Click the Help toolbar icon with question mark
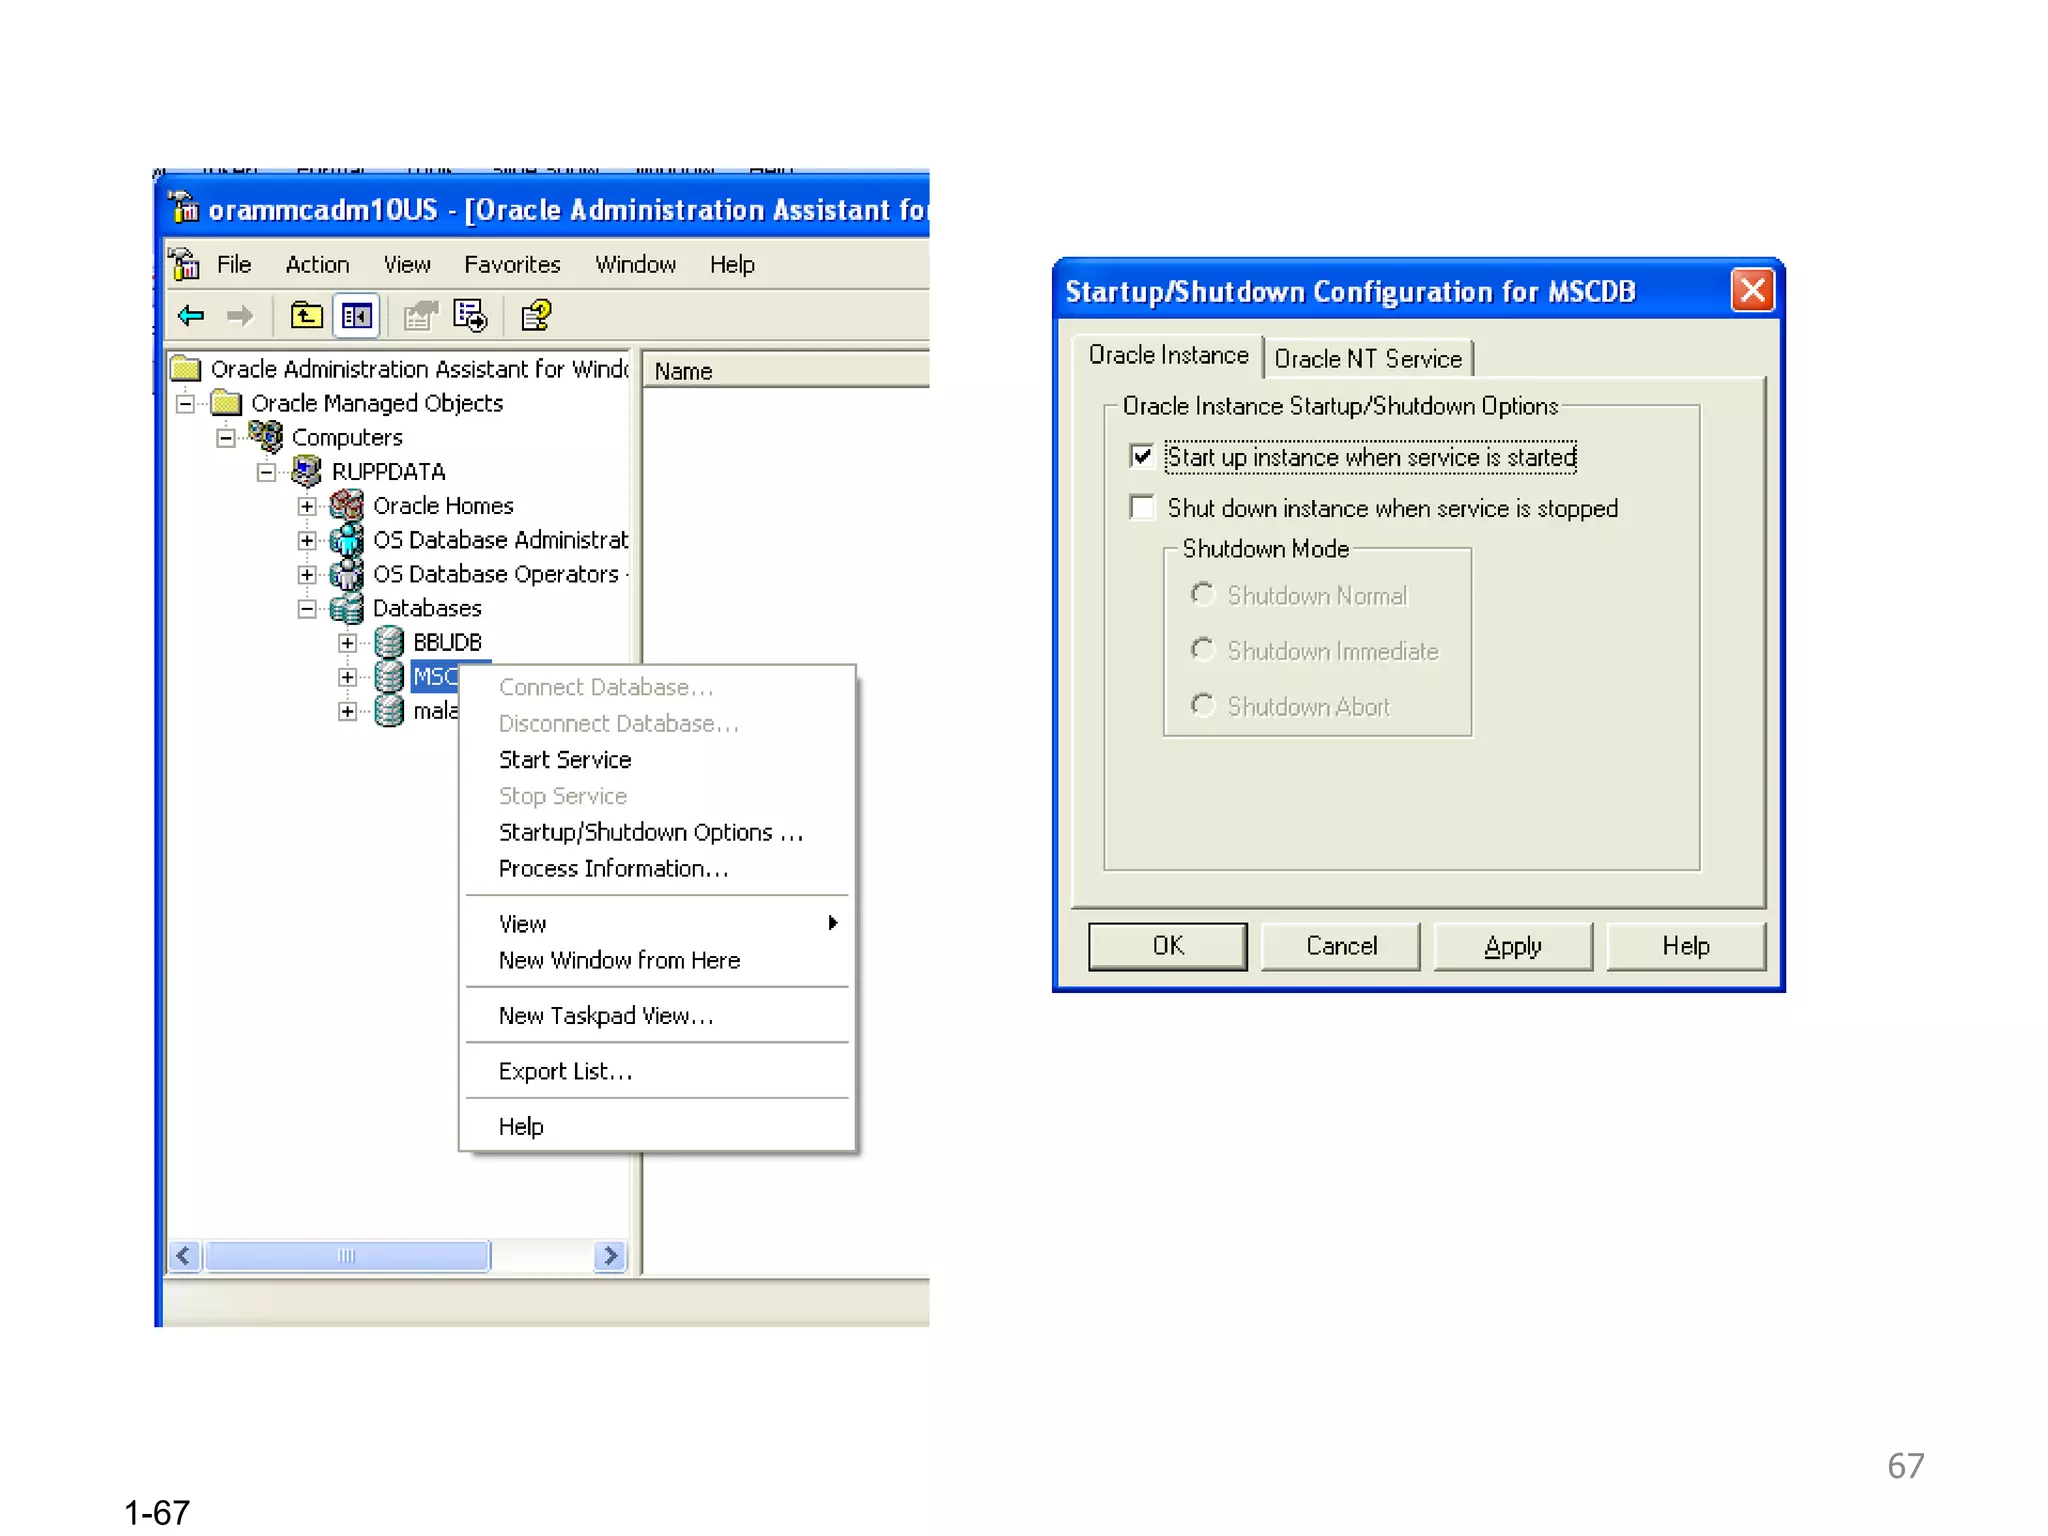 [x=536, y=316]
